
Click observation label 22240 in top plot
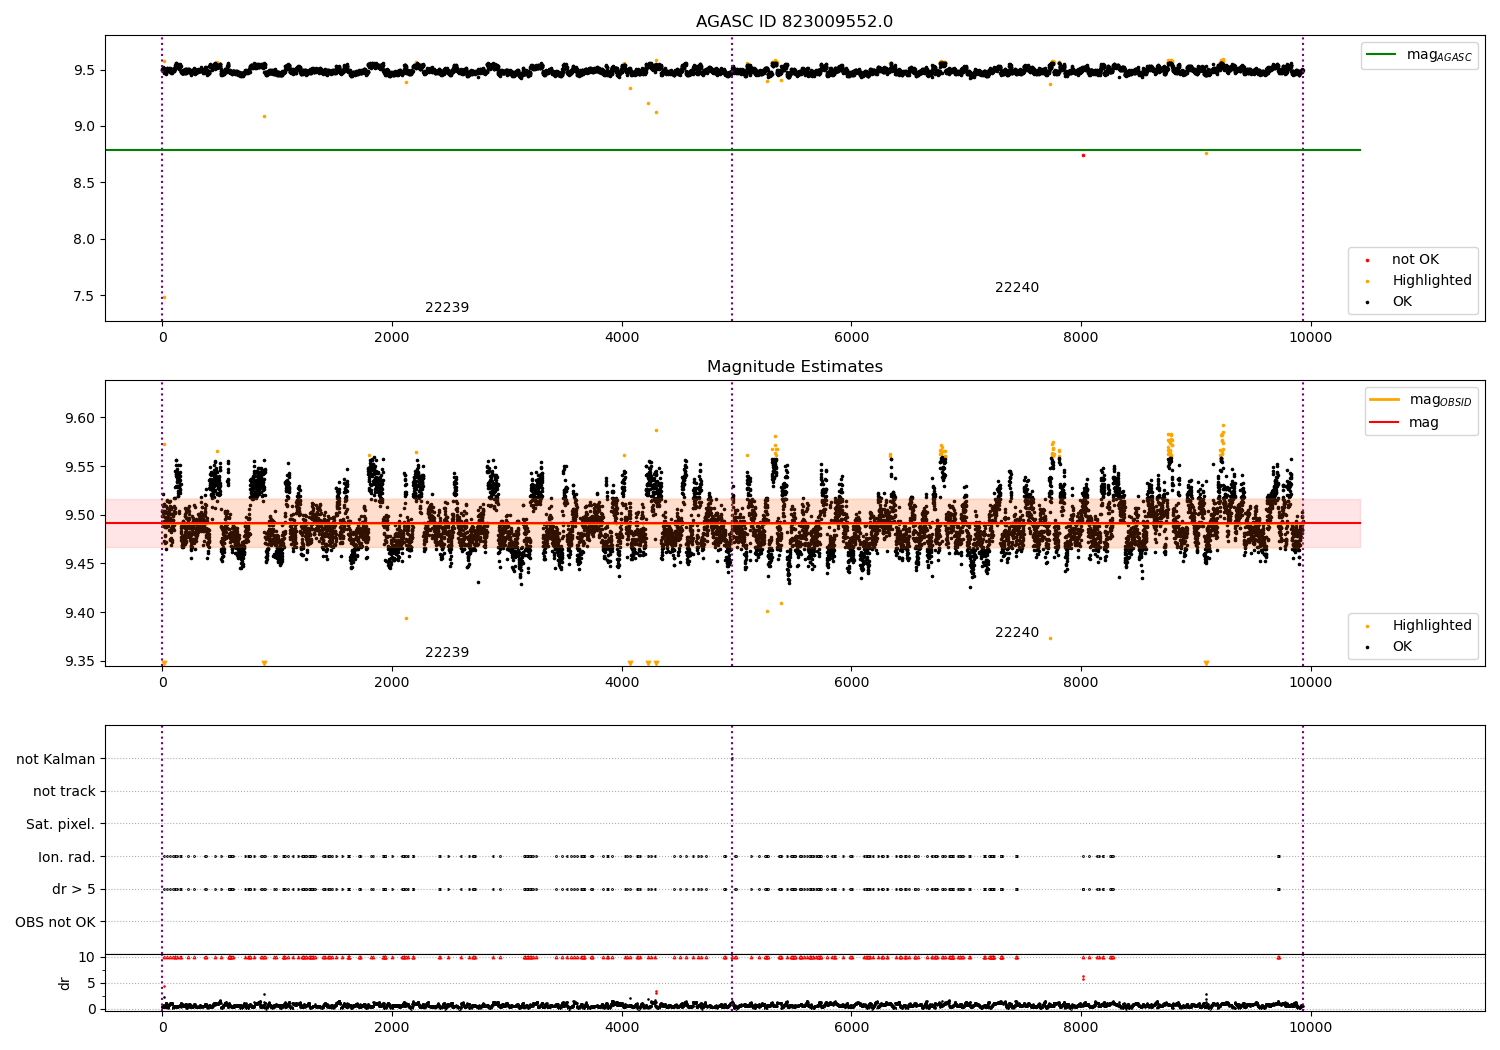click(x=1017, y=288)
